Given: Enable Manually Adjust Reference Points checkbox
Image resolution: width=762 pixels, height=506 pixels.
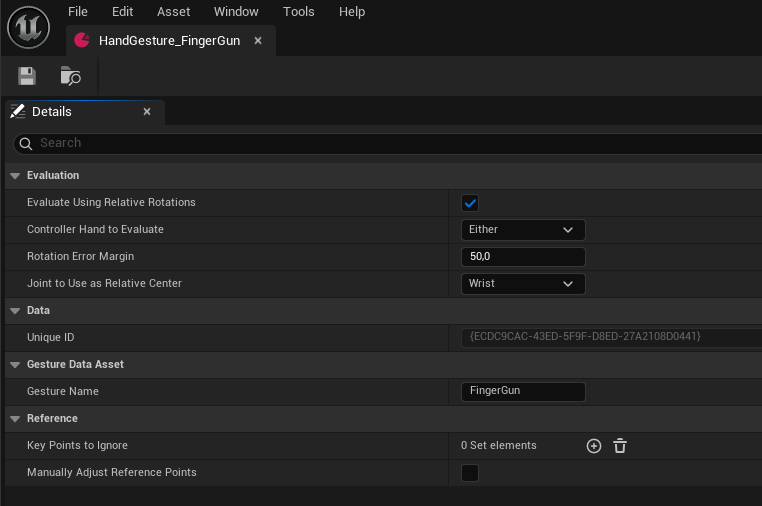Looking at the screenshot, I should click(470, 473).
